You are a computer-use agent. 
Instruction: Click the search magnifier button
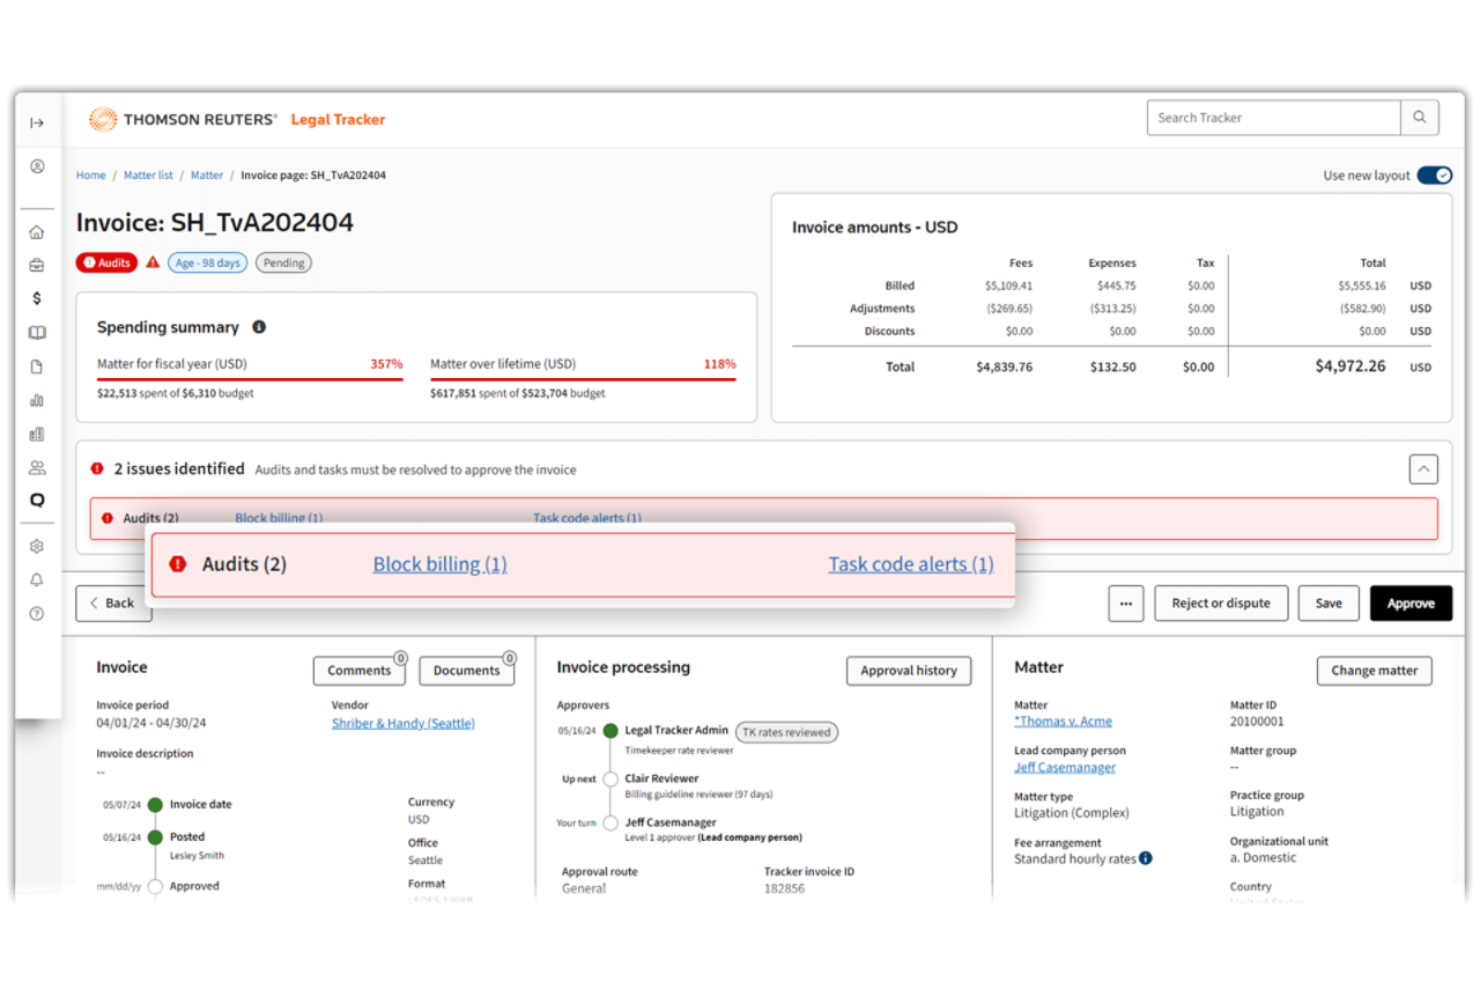point(1419,118)
